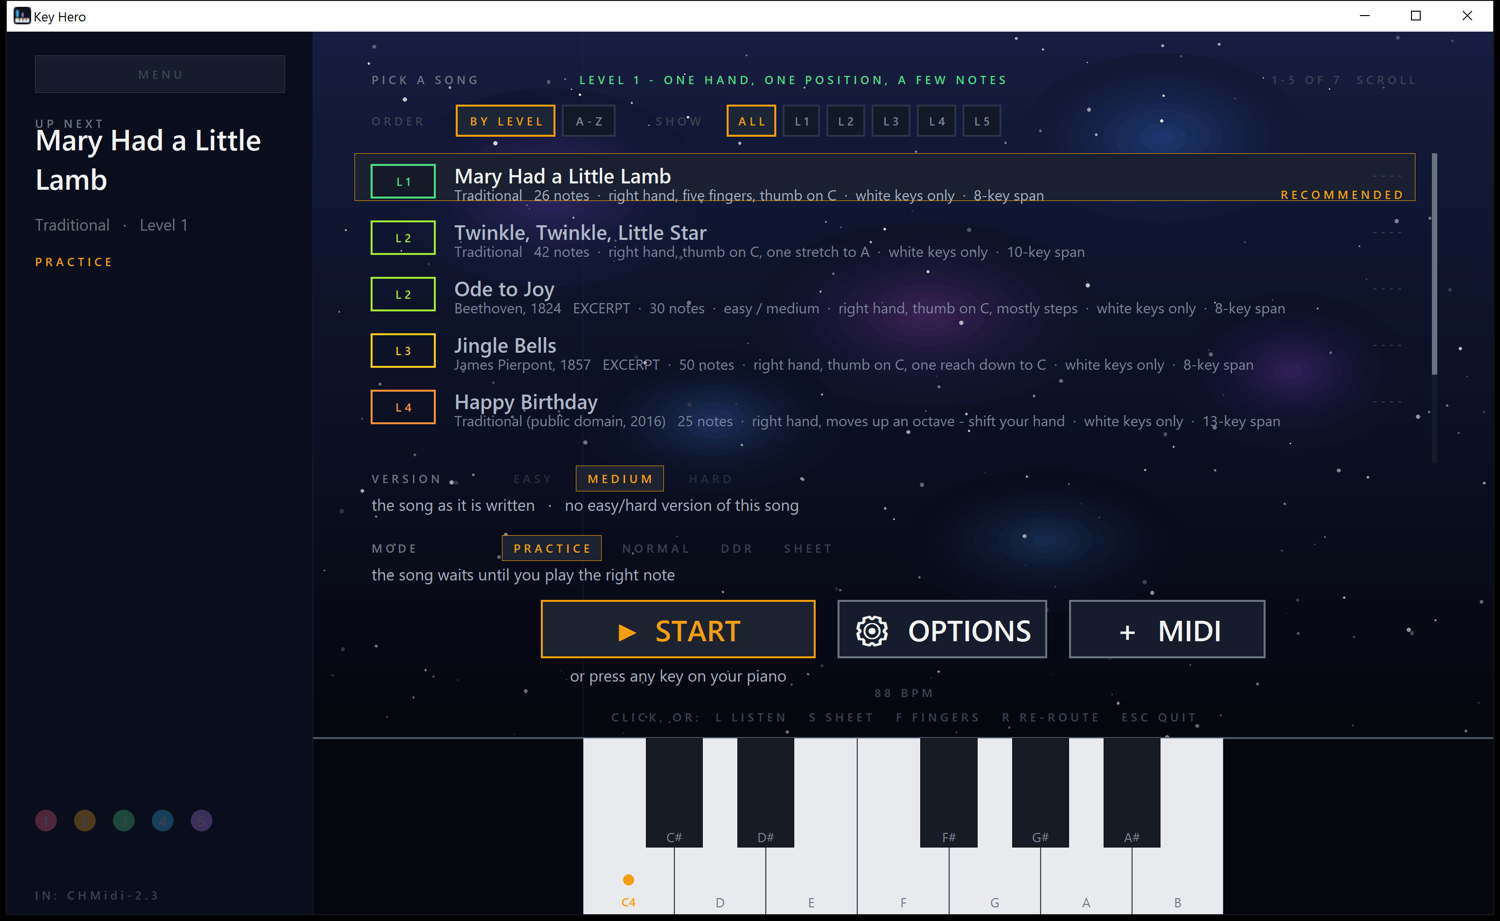
Task: Filter songs to L5 only
Action: coord(982,121)
